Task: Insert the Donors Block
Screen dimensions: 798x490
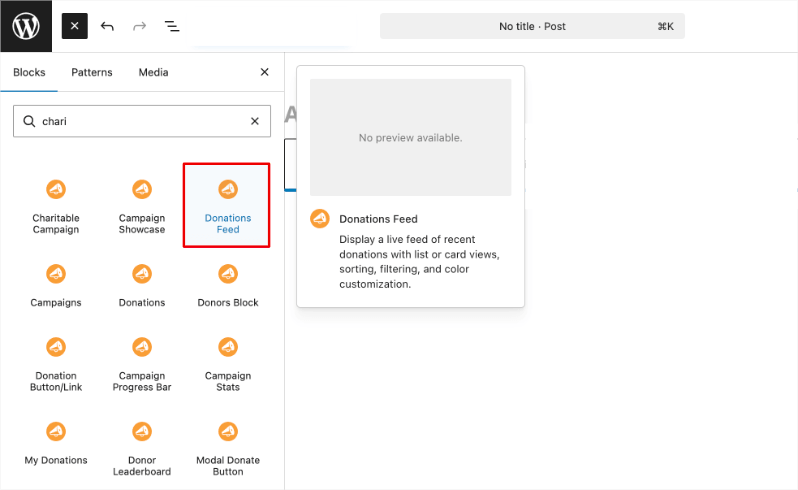Action: [227, 285]
